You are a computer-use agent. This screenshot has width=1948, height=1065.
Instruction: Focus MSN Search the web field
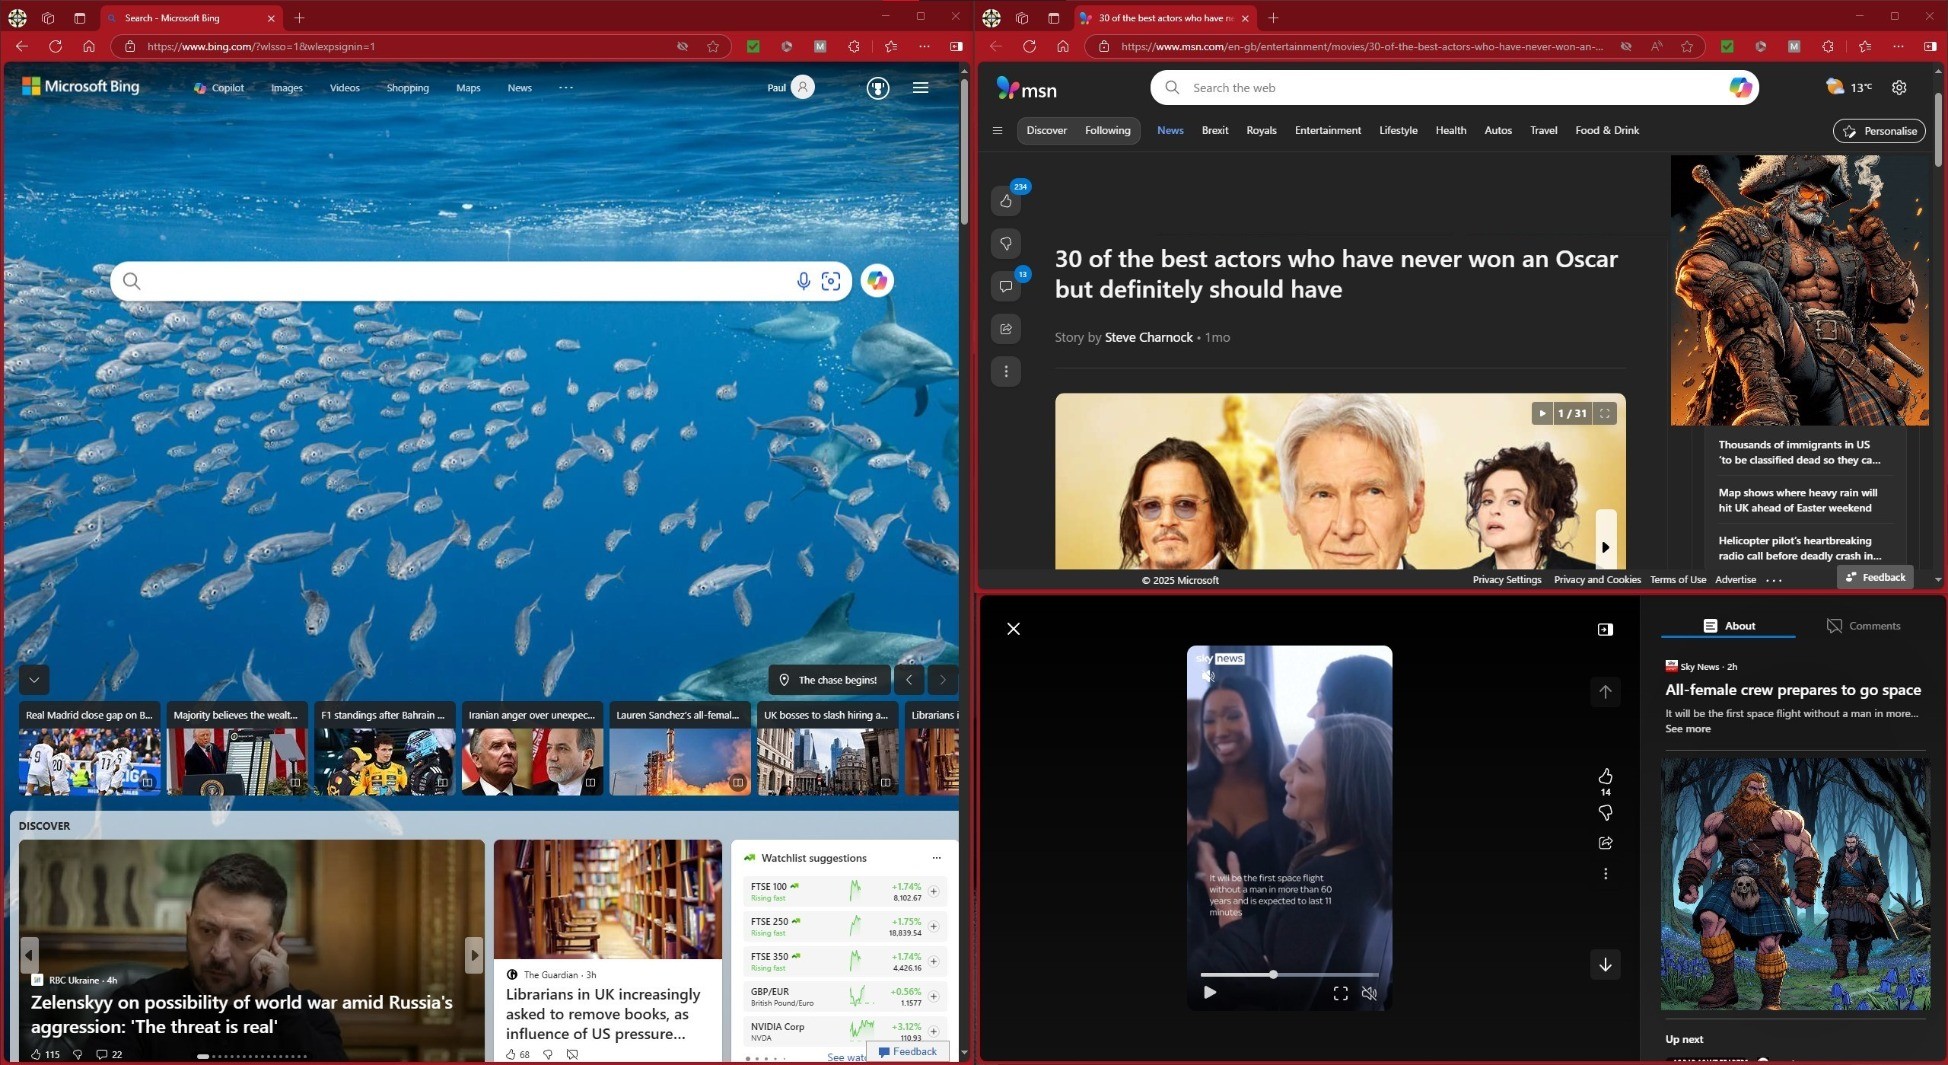[1454, 88]
